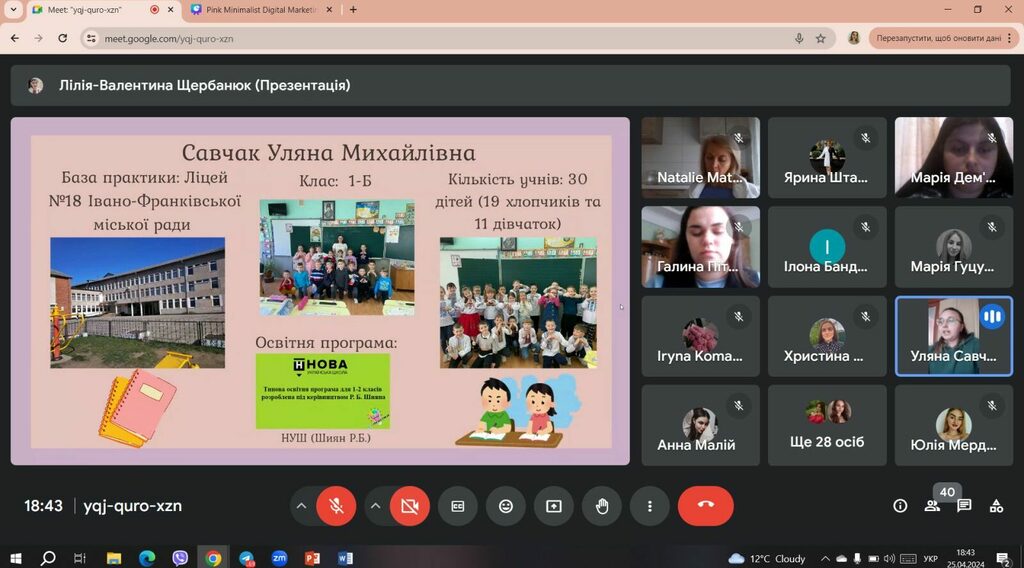Click presenter name Лілія-Валентина Щербанюк

click(204, 86)
